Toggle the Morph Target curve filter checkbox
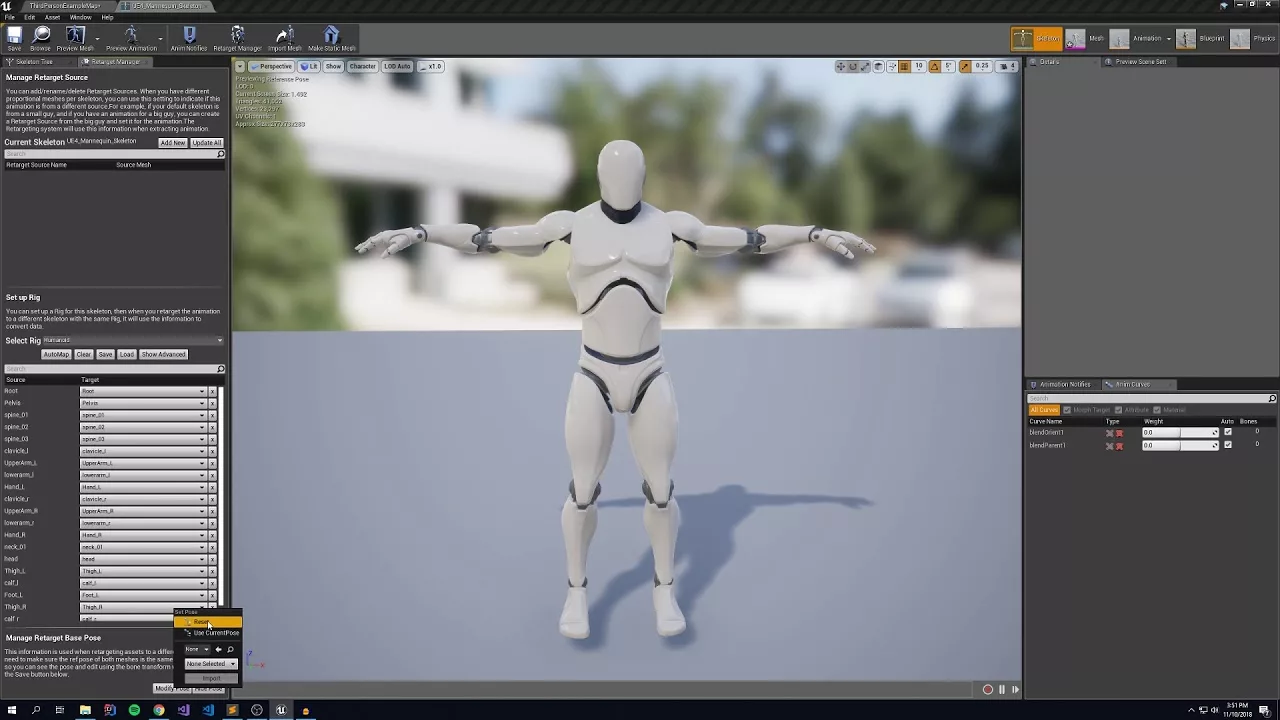 click(x=1067, y=410)
